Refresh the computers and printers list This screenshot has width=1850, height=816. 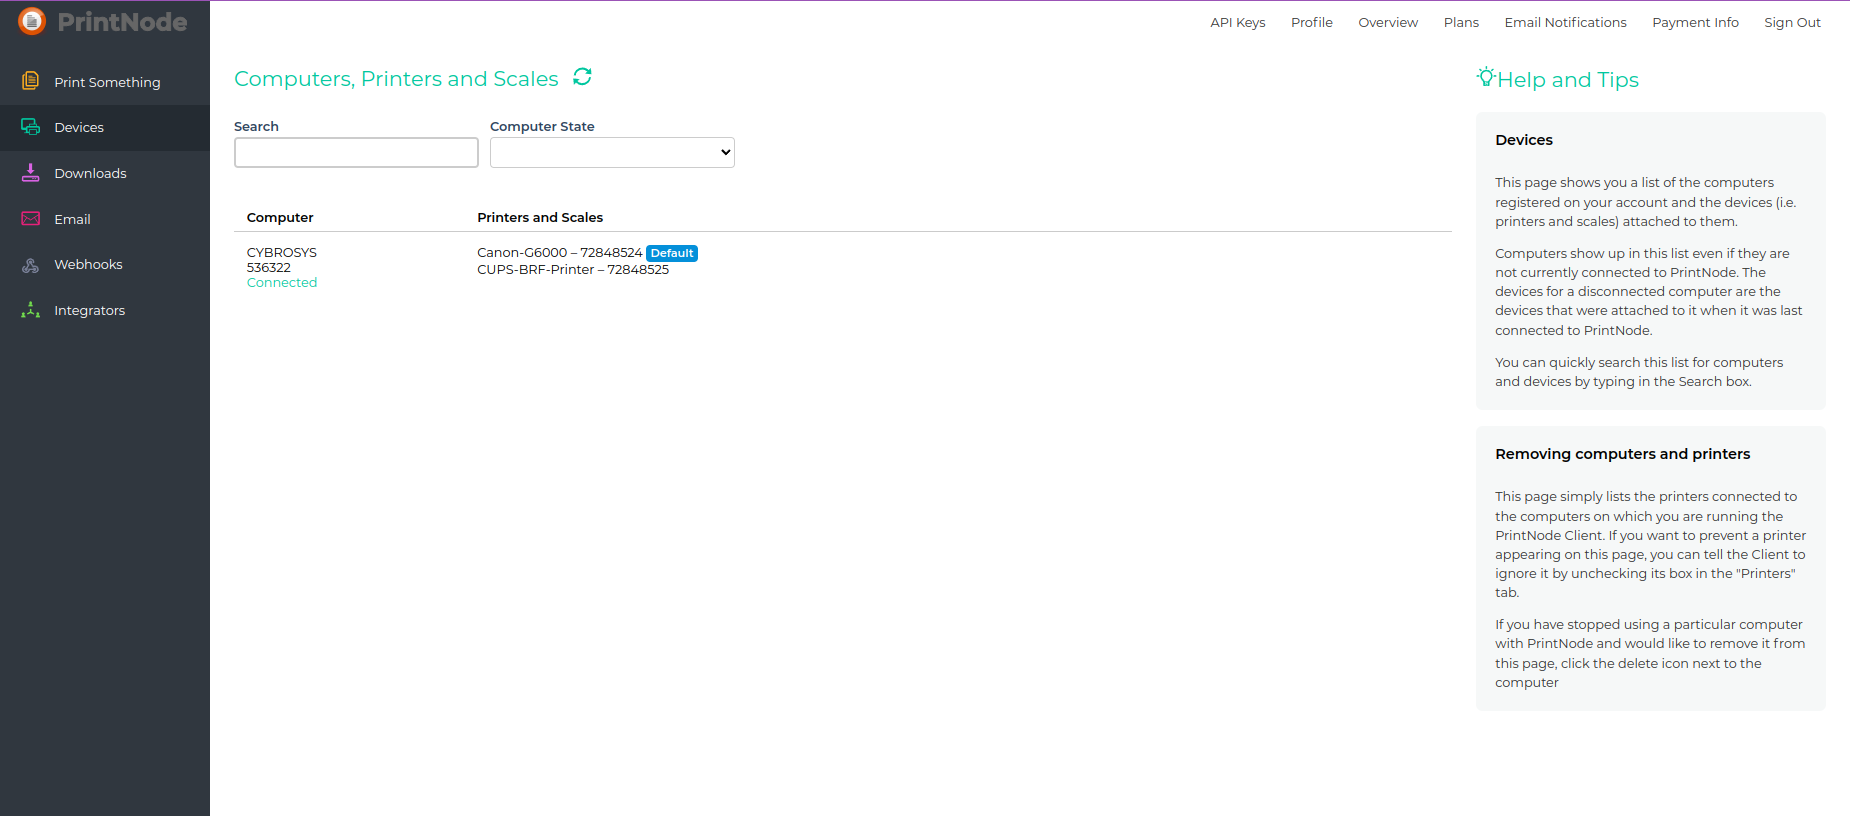pyautogui.click(x=582, y=77)
